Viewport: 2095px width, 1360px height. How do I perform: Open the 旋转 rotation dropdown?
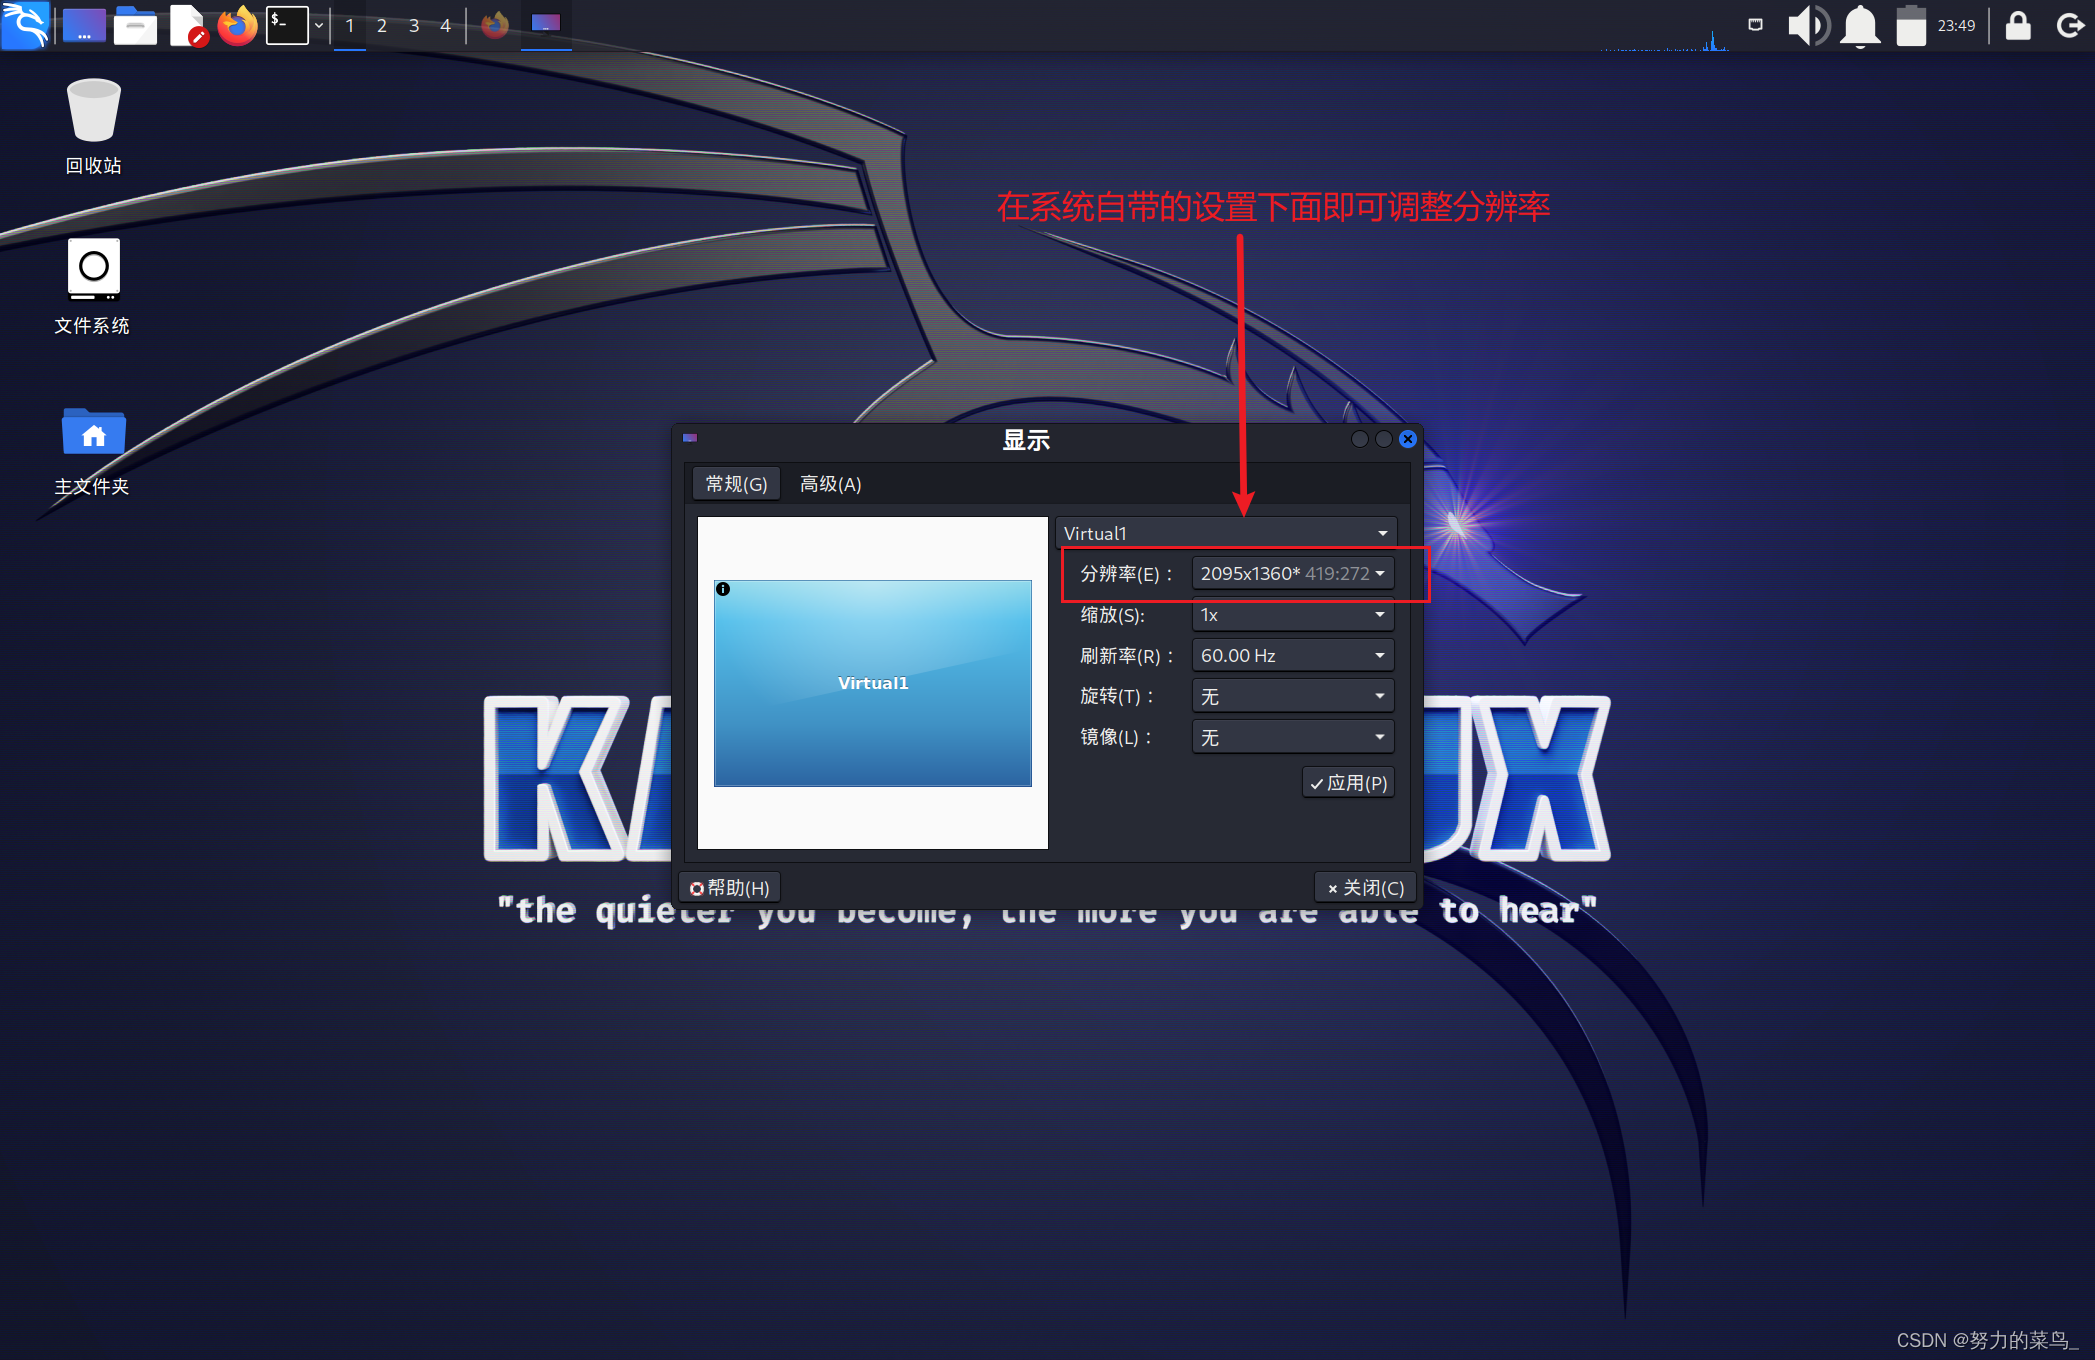coord(1292,696)
